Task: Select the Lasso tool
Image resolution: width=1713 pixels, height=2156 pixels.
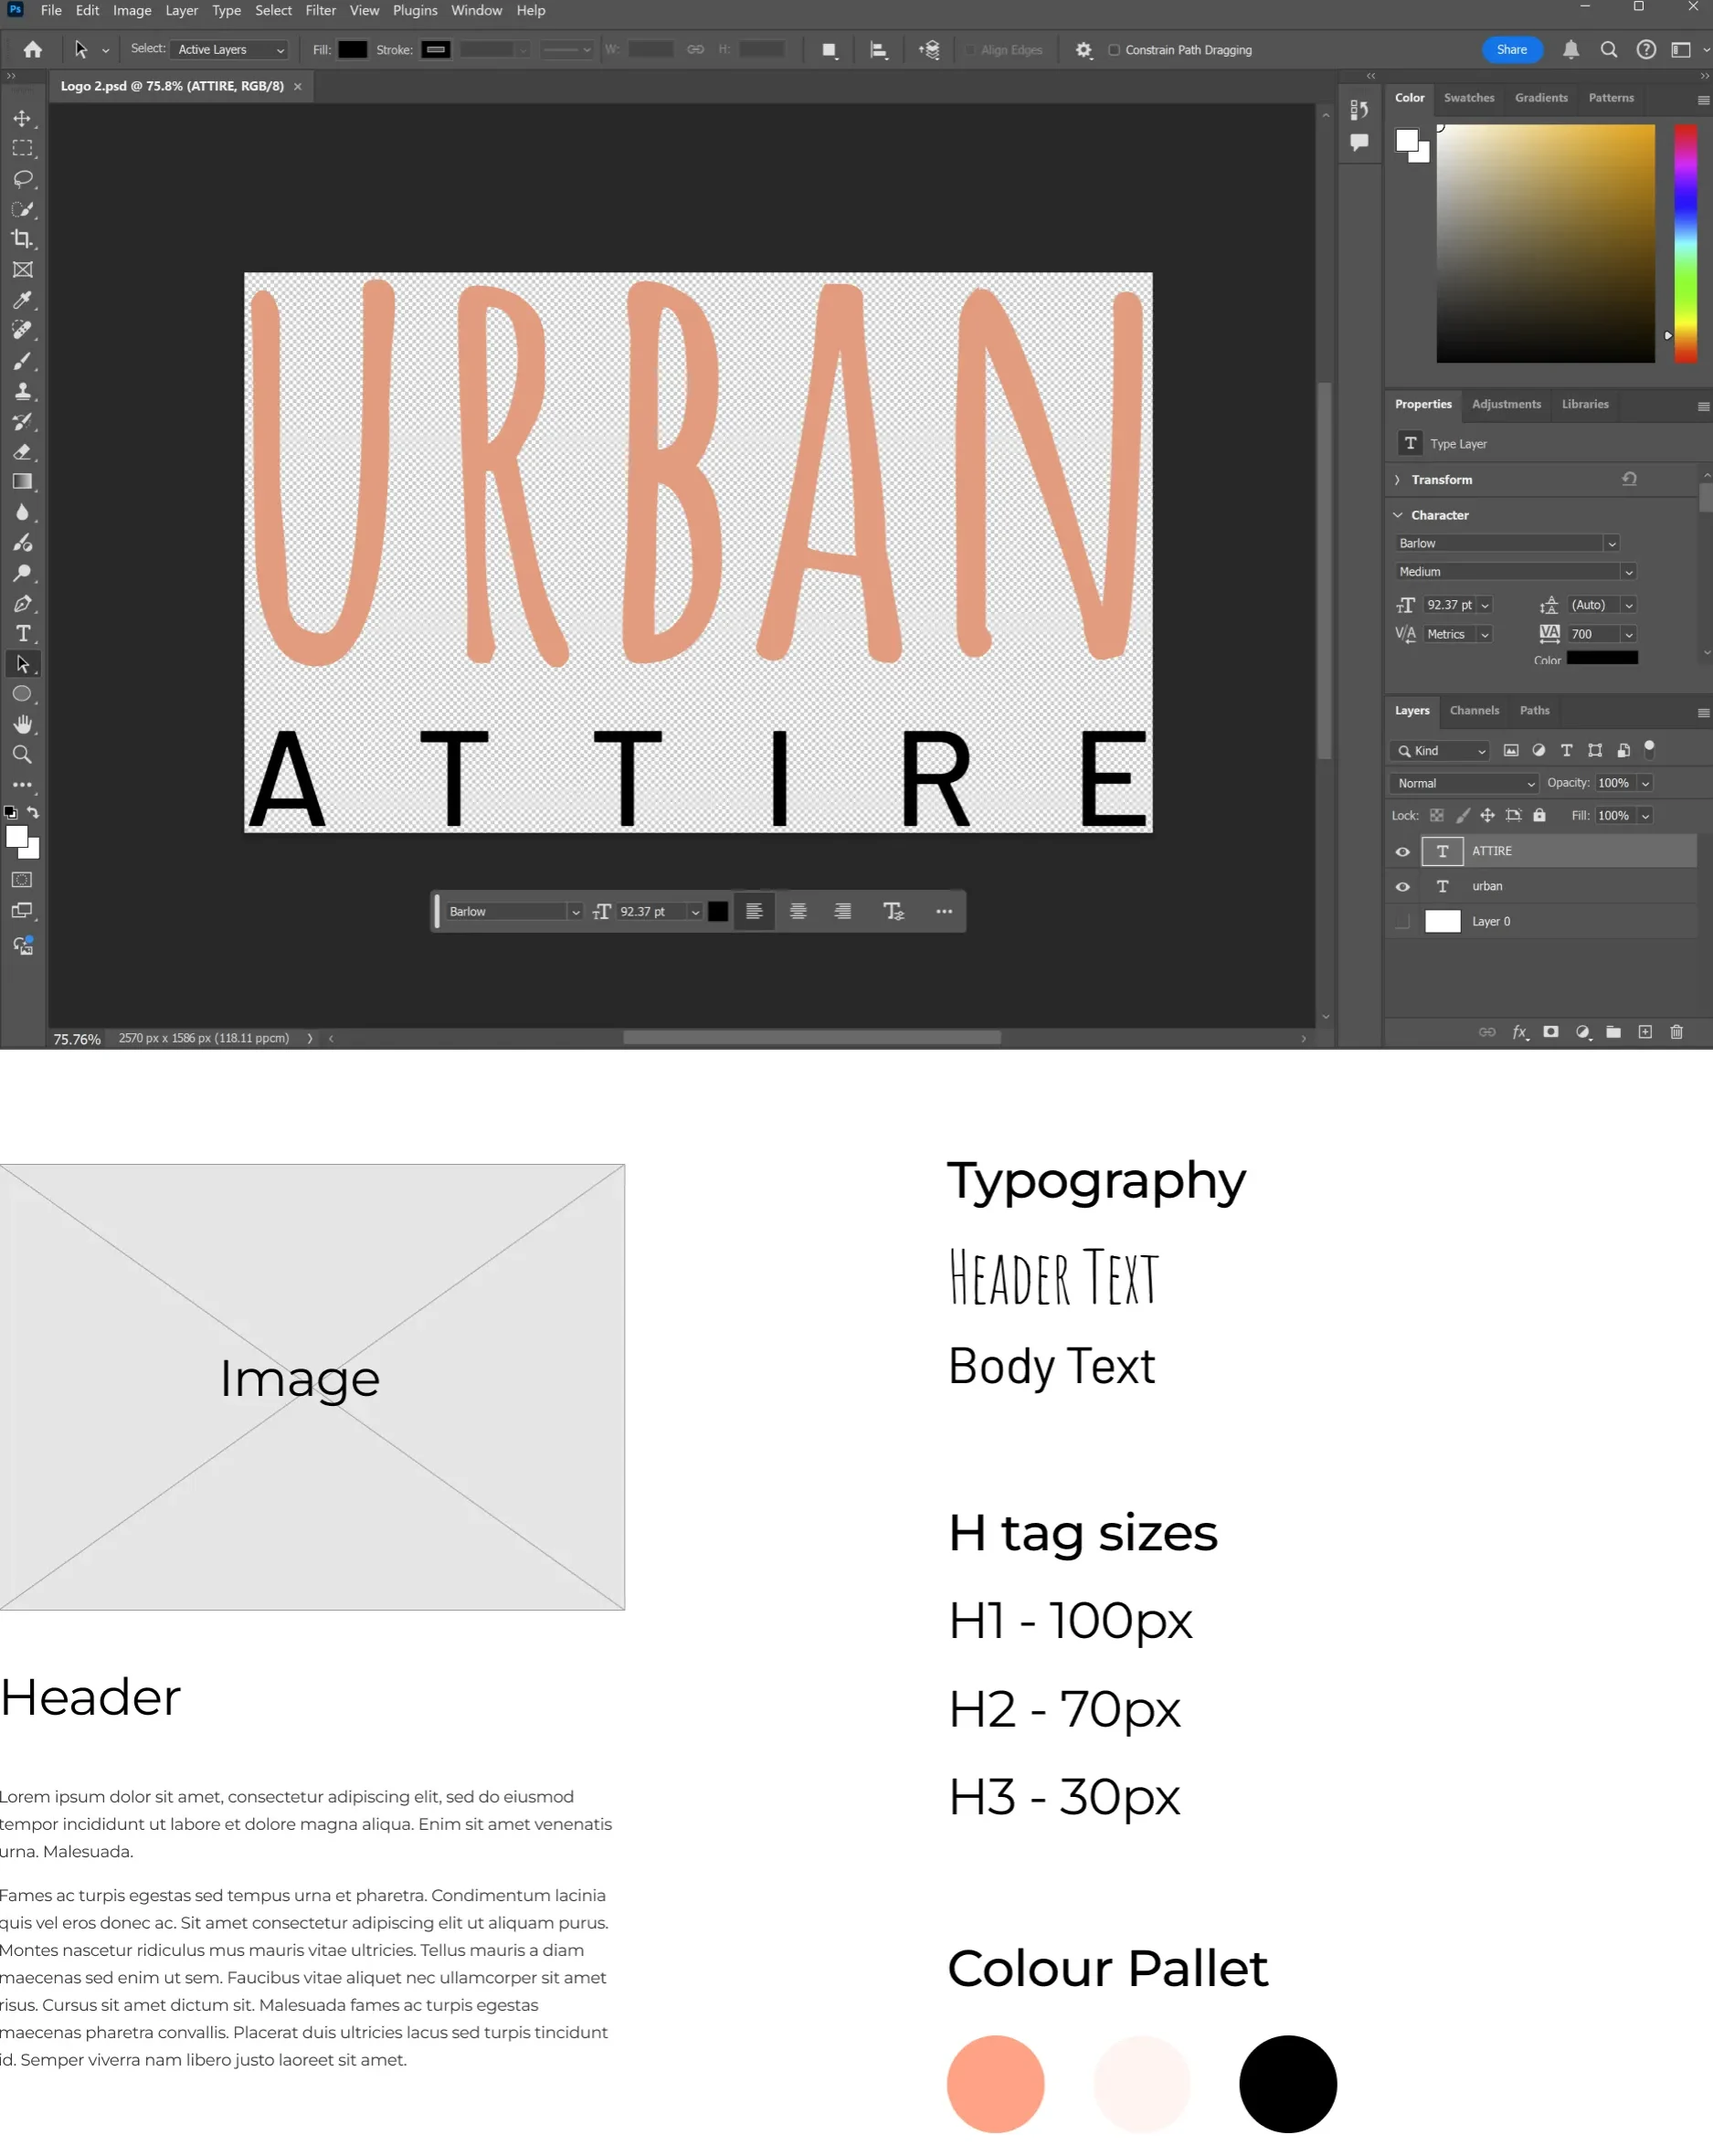Action: click(x=22, y=179)
